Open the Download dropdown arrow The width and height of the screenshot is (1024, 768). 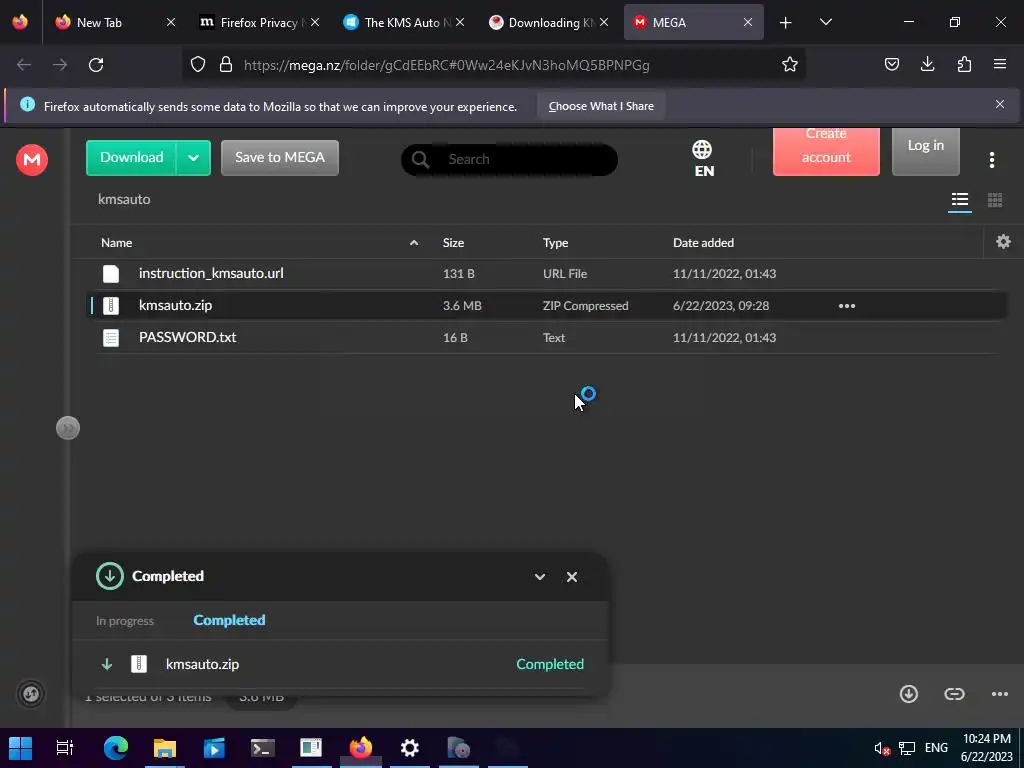point(193,158)
